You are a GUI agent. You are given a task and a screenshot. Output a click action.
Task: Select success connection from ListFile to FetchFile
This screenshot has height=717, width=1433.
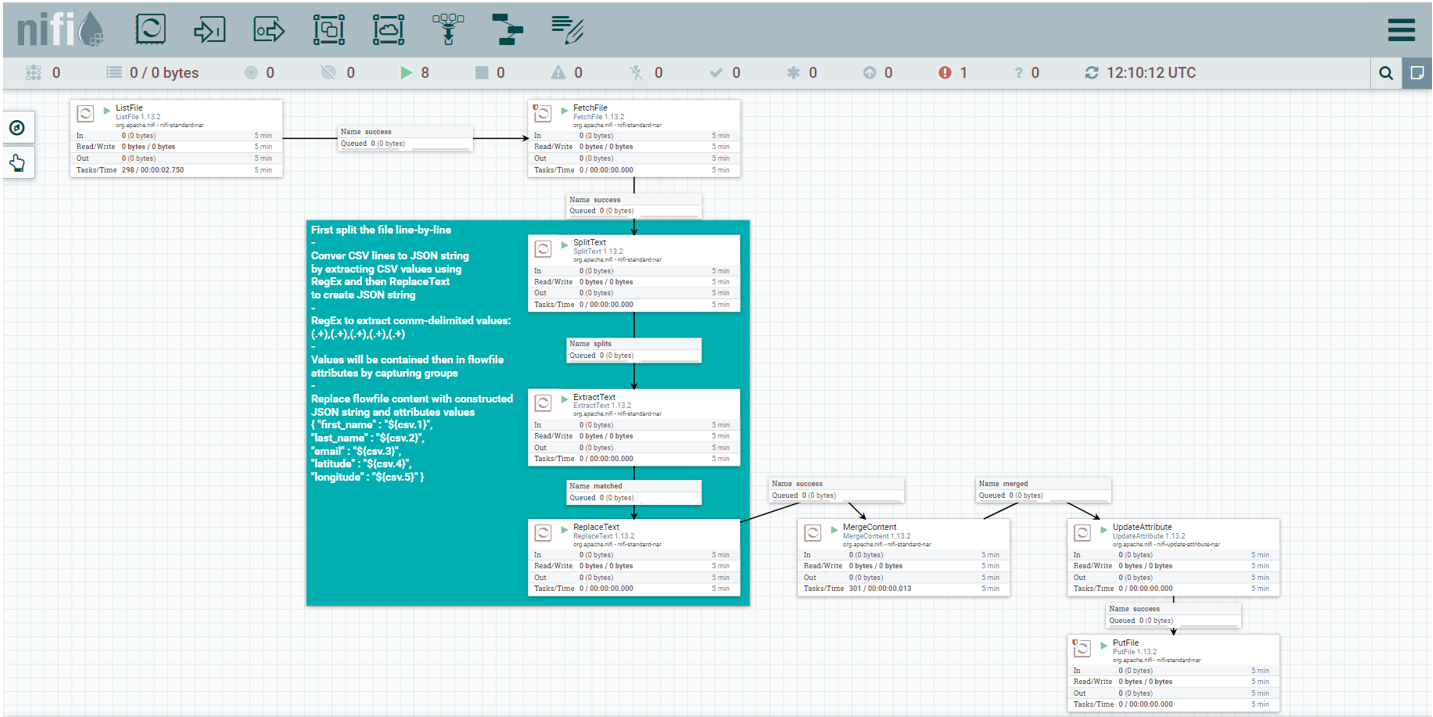(x=405, y=138)
